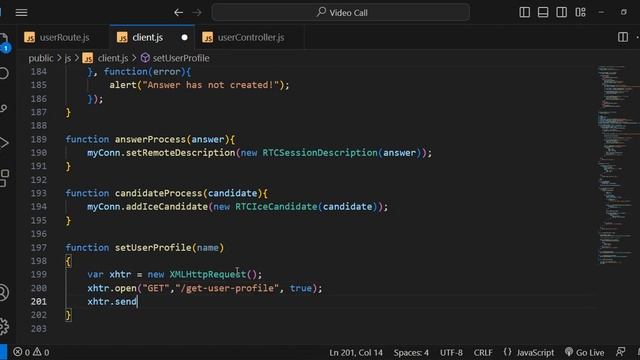The image size is (640, 360).
Task: Place the cursor after xhtr.send
Action: coord(138,302)
